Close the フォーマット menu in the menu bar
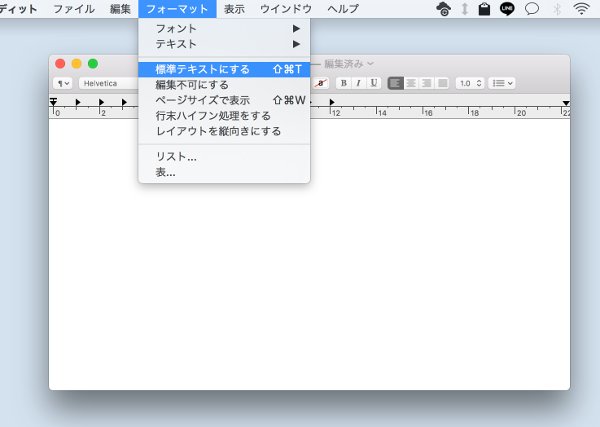The height and width of the screenshot is (427, 600). (177, 9)
